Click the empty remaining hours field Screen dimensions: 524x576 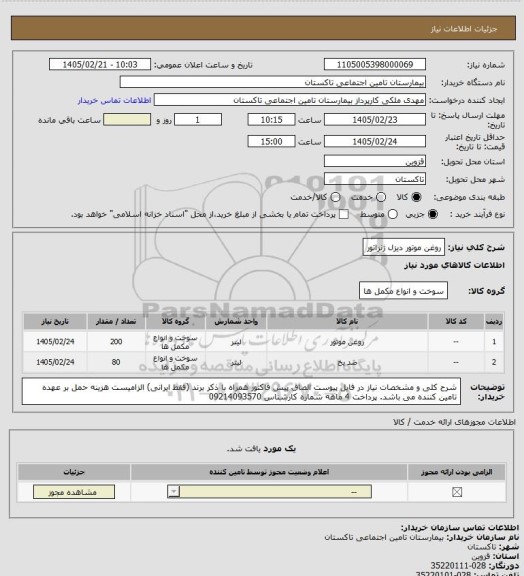[x=127, y=120]
